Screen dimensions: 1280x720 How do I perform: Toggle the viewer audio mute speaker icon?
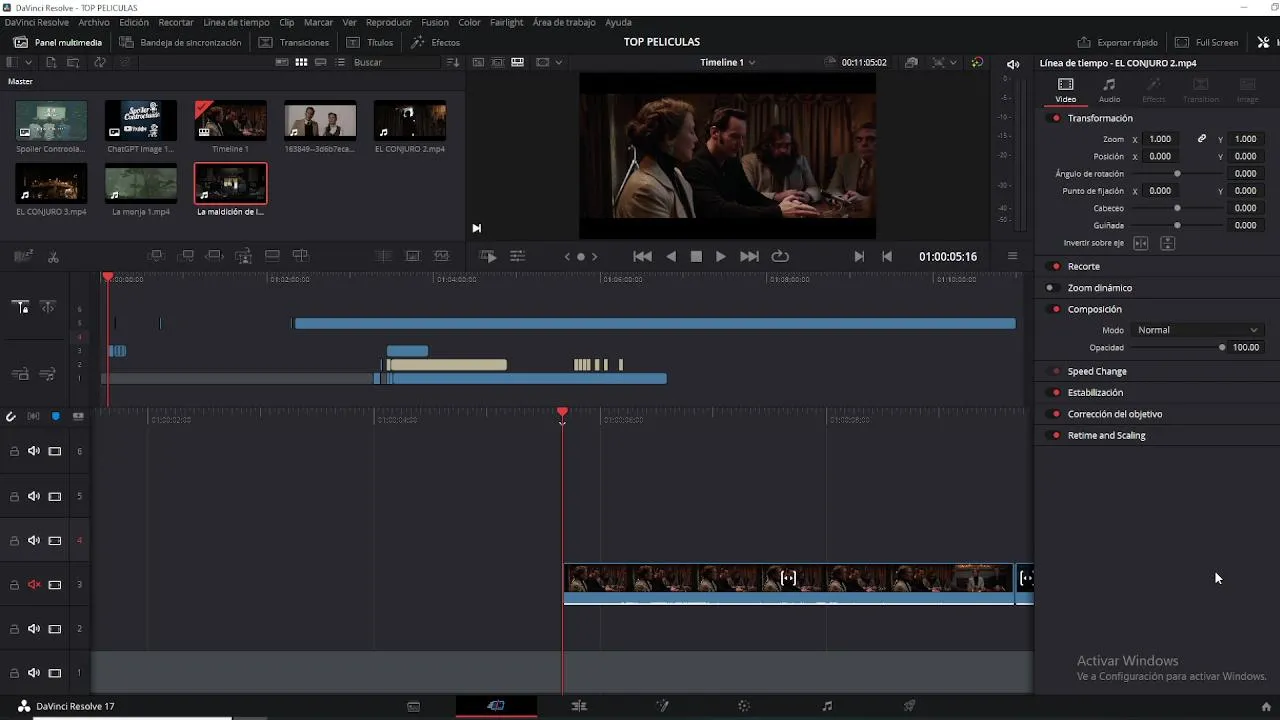(x=1013, y=64)
